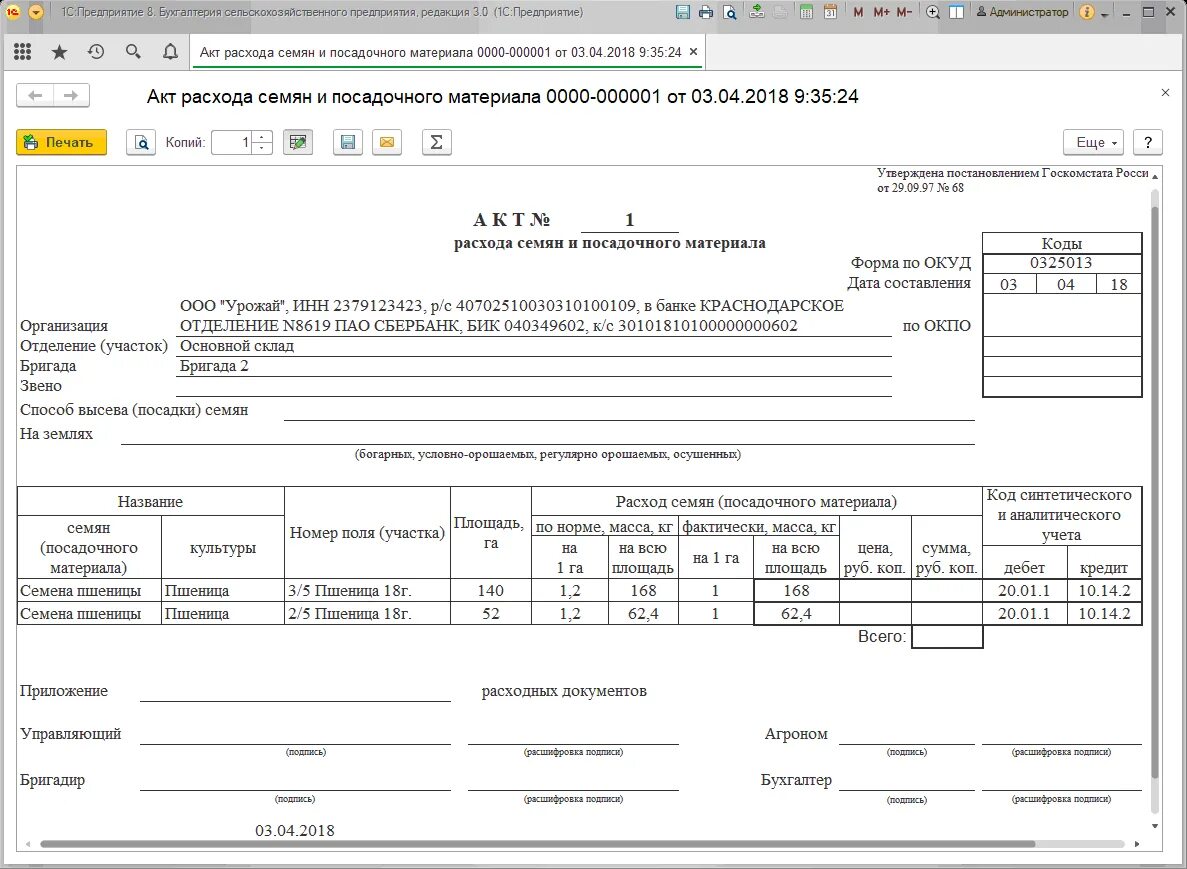Click the M- subtract from memory button
1187x869 pixels.
(x=904, y=12)
